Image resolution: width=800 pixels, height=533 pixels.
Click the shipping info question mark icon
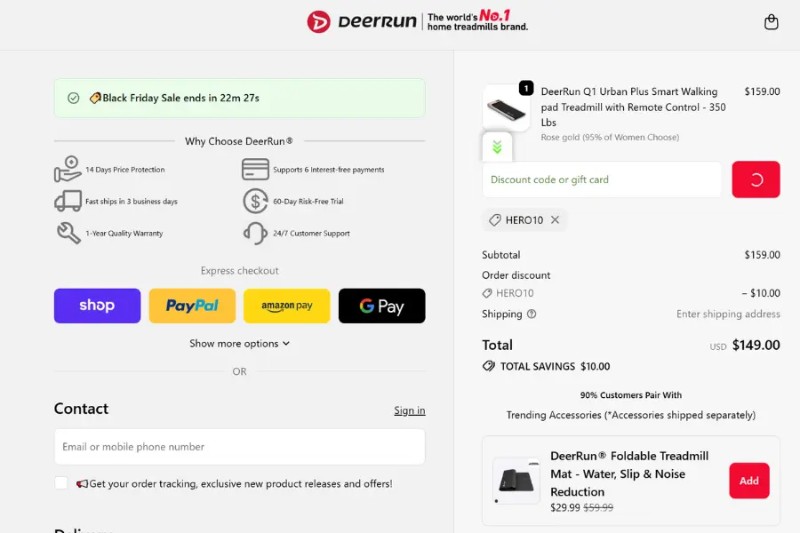[x=532, y=314]
